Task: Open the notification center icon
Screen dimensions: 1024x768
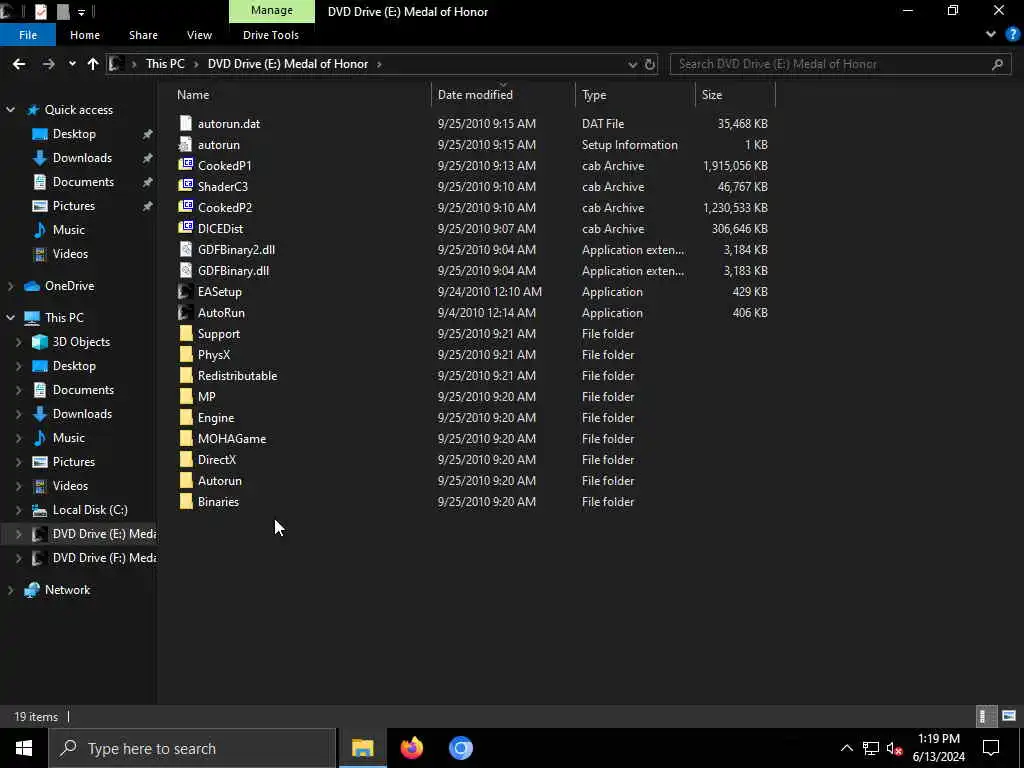Action: coord(991,748)
